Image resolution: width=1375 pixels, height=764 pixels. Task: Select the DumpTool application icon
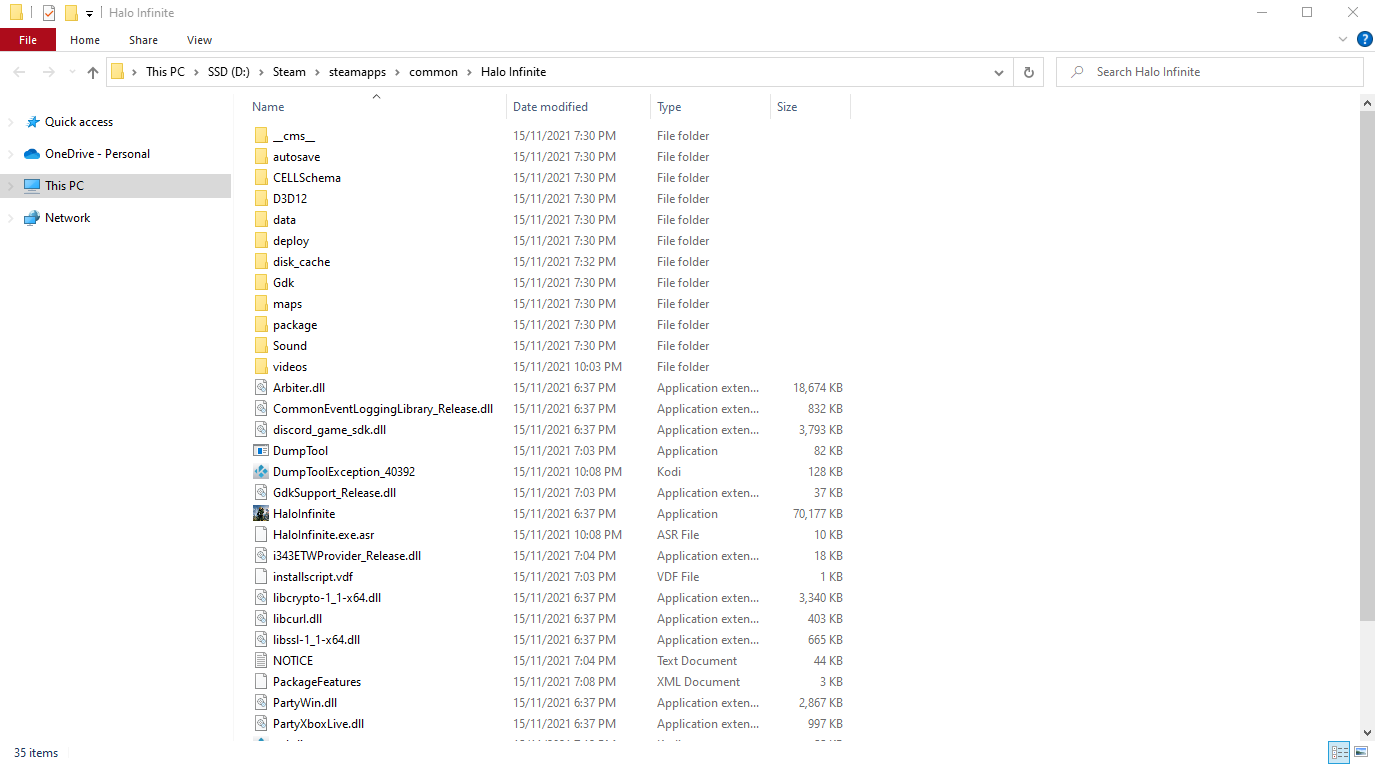261,451
